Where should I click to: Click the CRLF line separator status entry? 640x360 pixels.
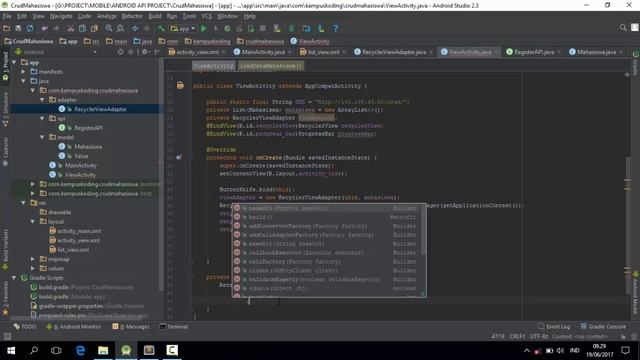coord(517,336)
